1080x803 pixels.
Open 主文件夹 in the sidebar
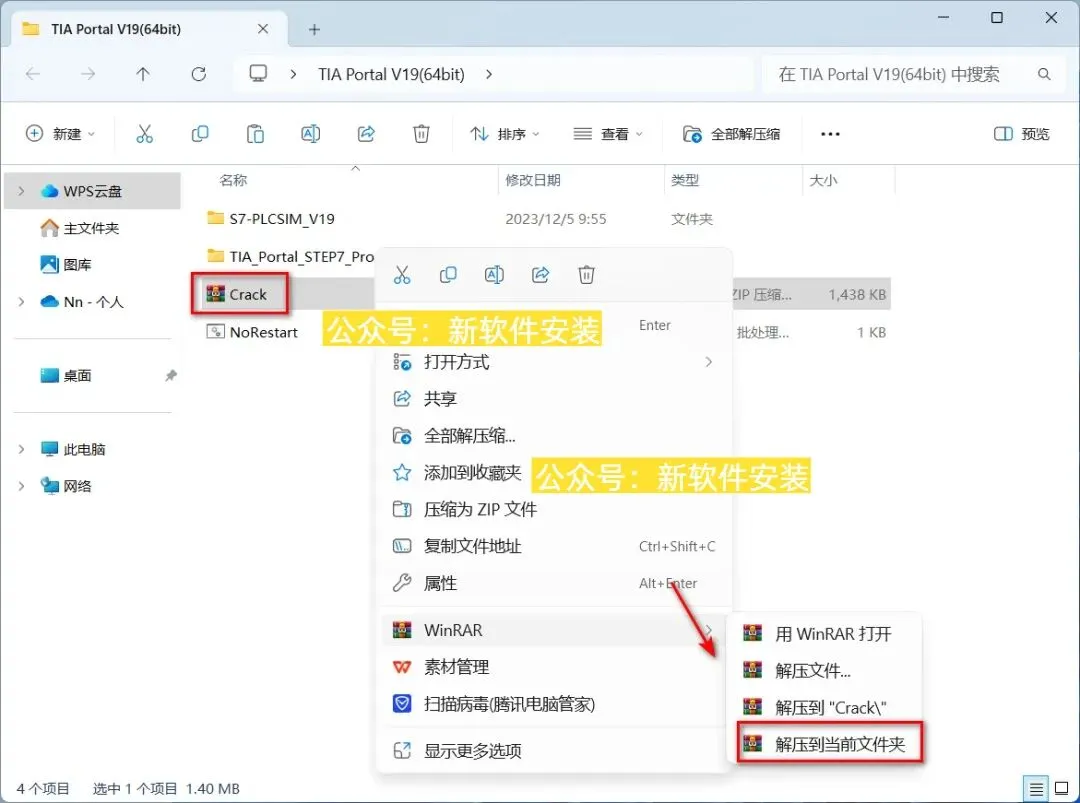92,228
